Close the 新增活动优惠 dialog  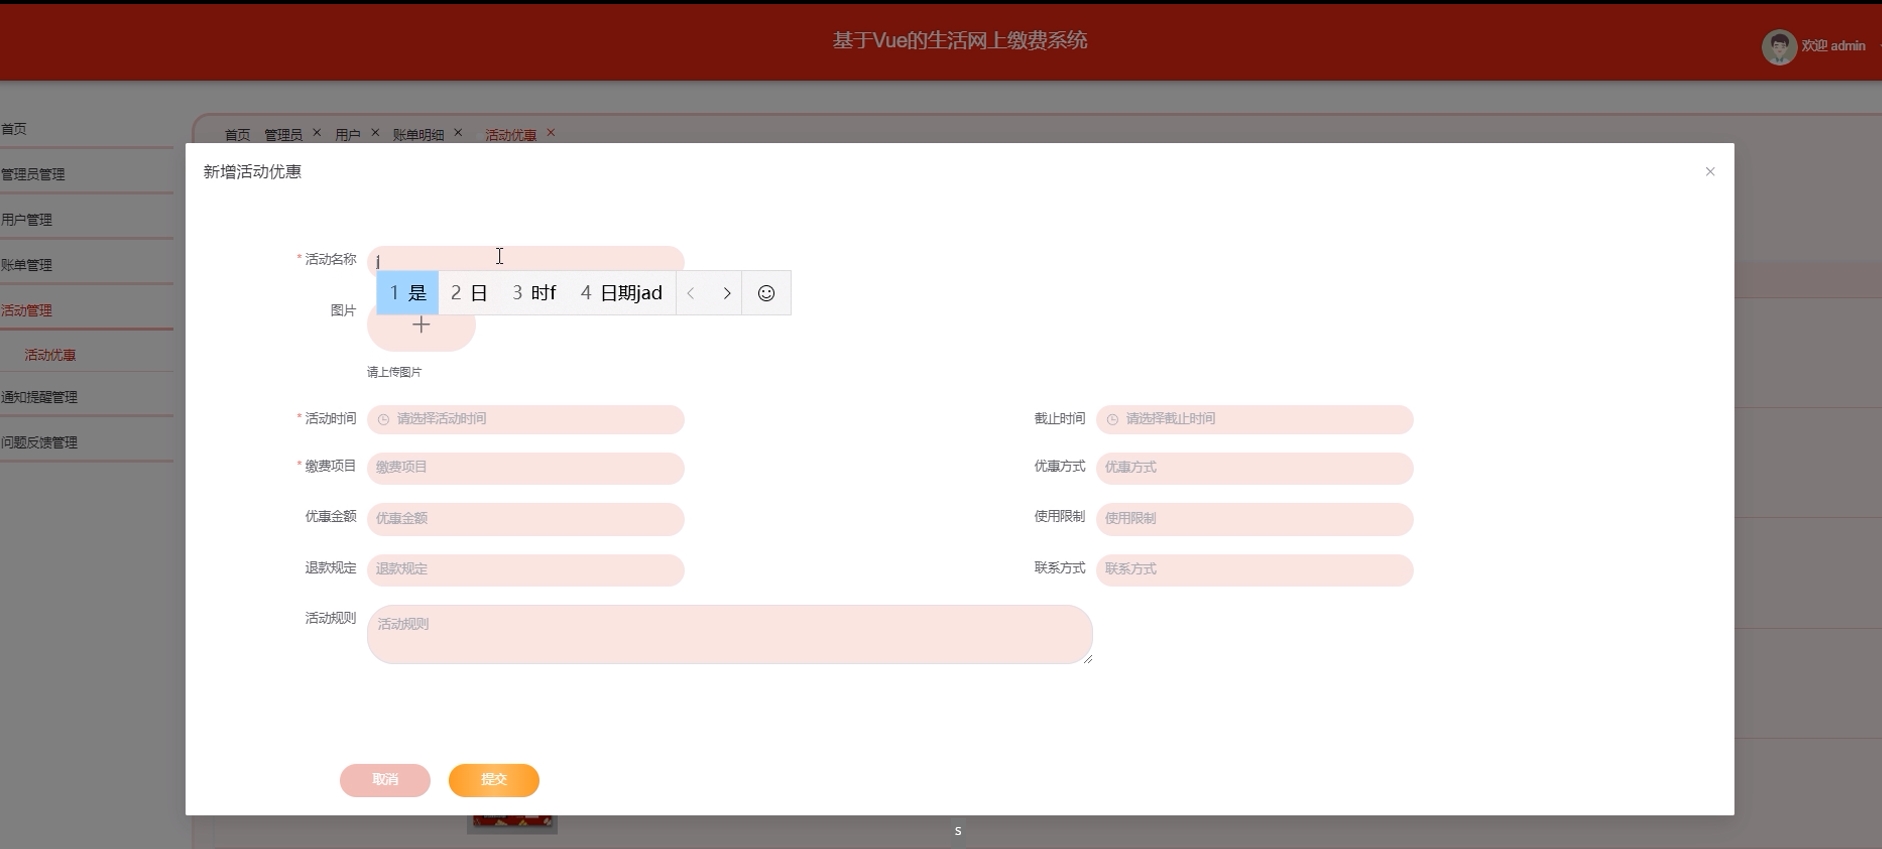pos(1710,172)
